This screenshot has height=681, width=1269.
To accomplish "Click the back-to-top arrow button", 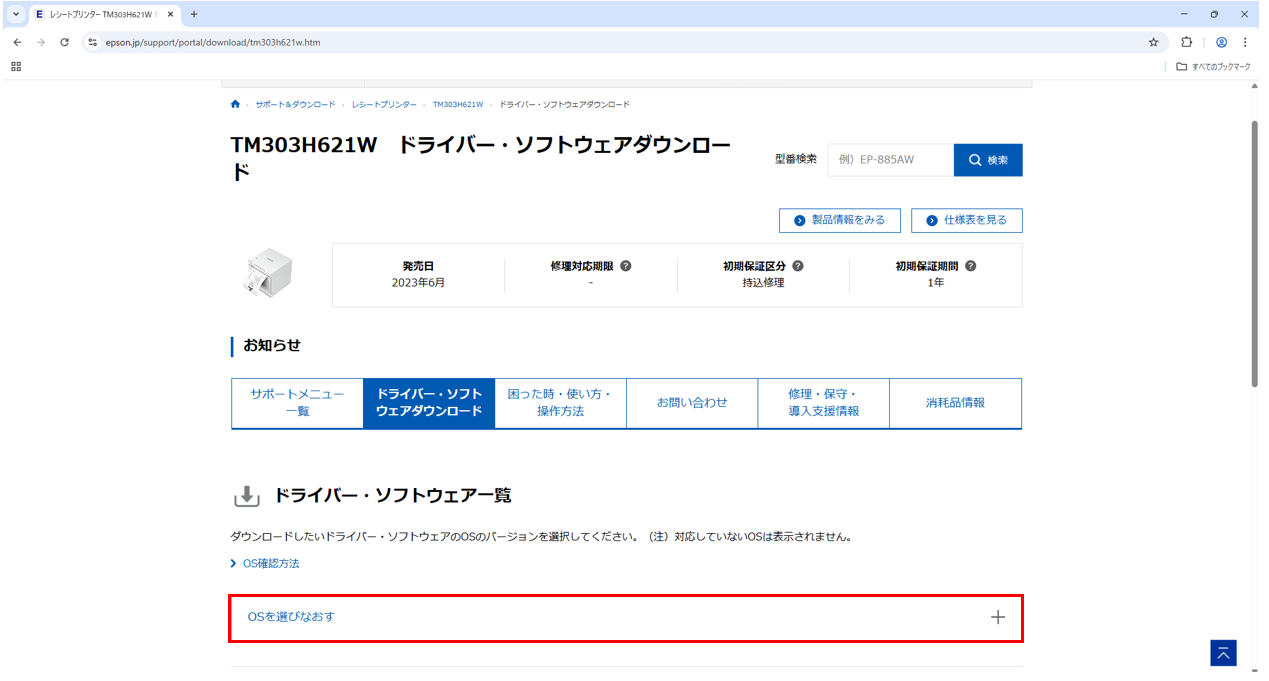I will point(1223,653).
